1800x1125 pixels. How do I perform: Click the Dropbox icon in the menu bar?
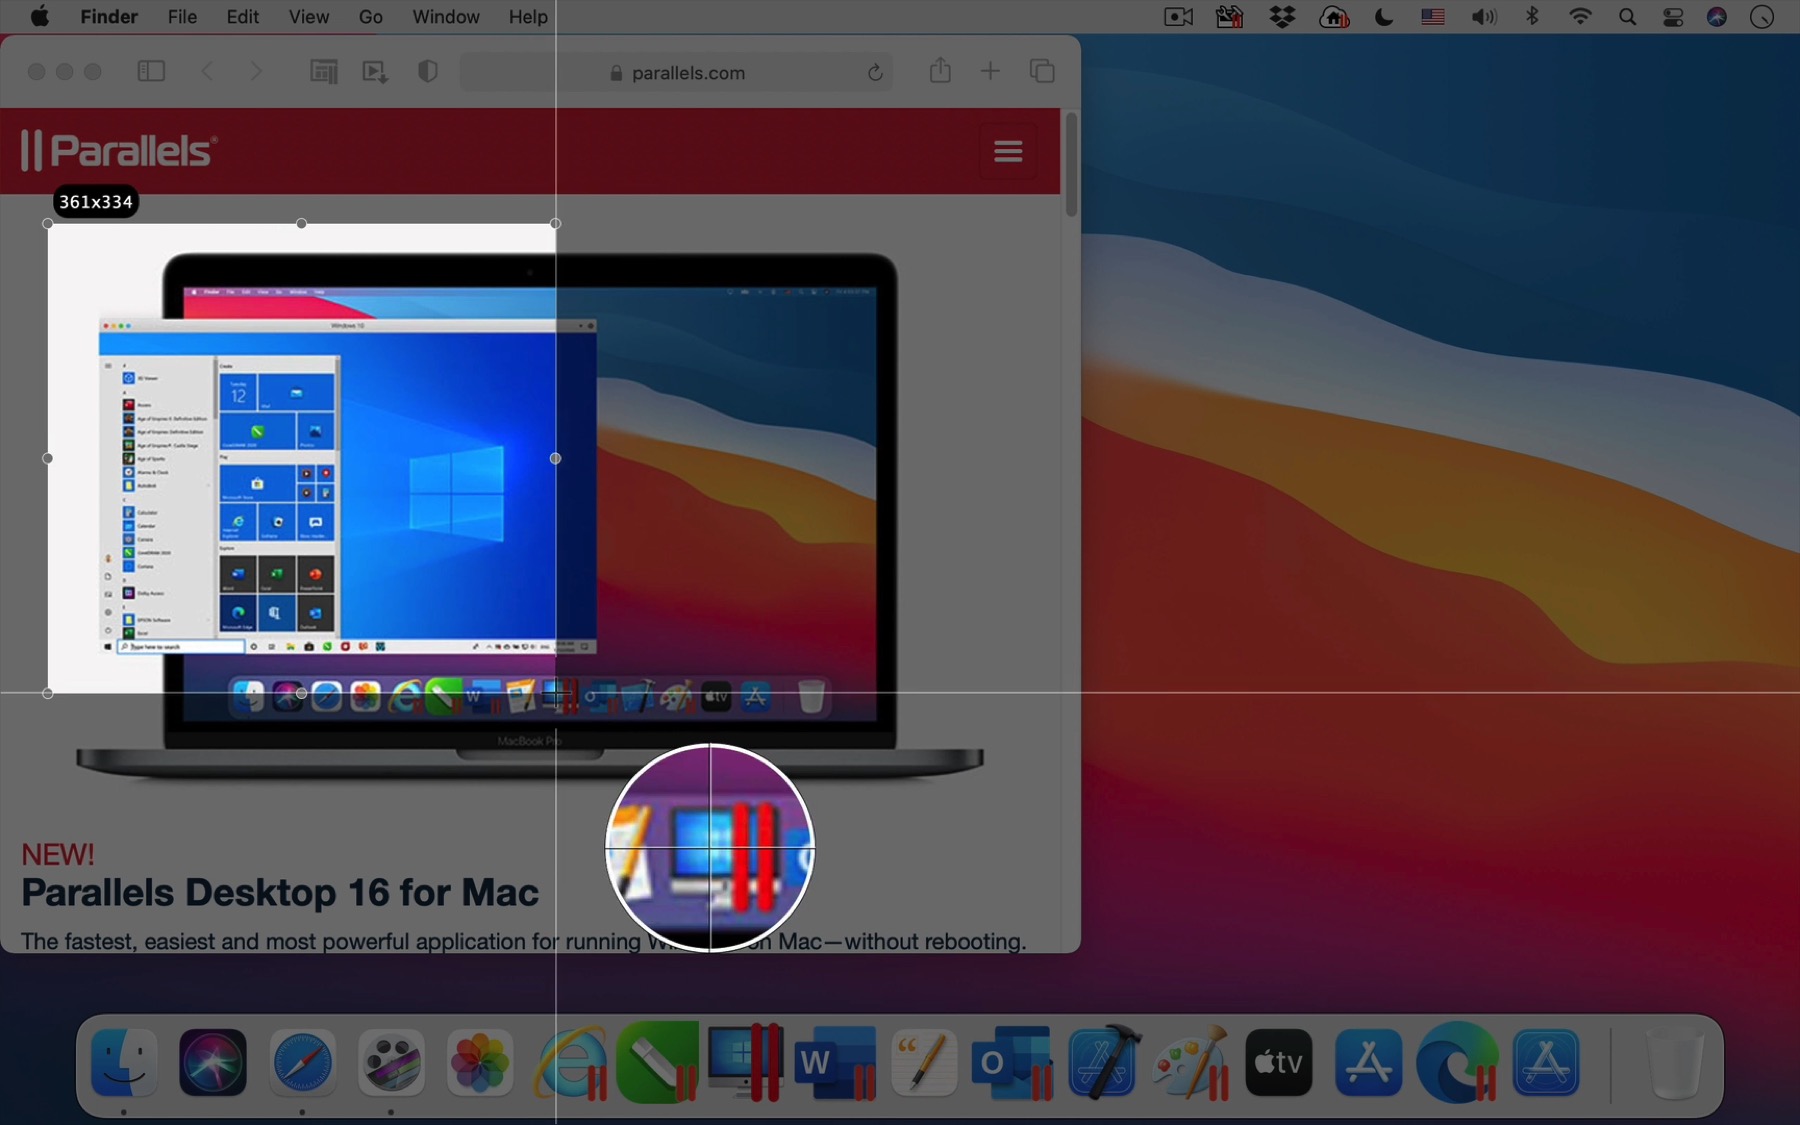1283,17
